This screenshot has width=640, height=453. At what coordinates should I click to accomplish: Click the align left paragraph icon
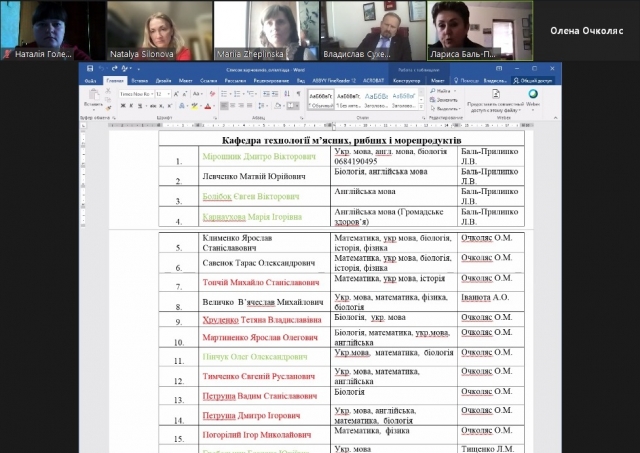coord(223,104)
